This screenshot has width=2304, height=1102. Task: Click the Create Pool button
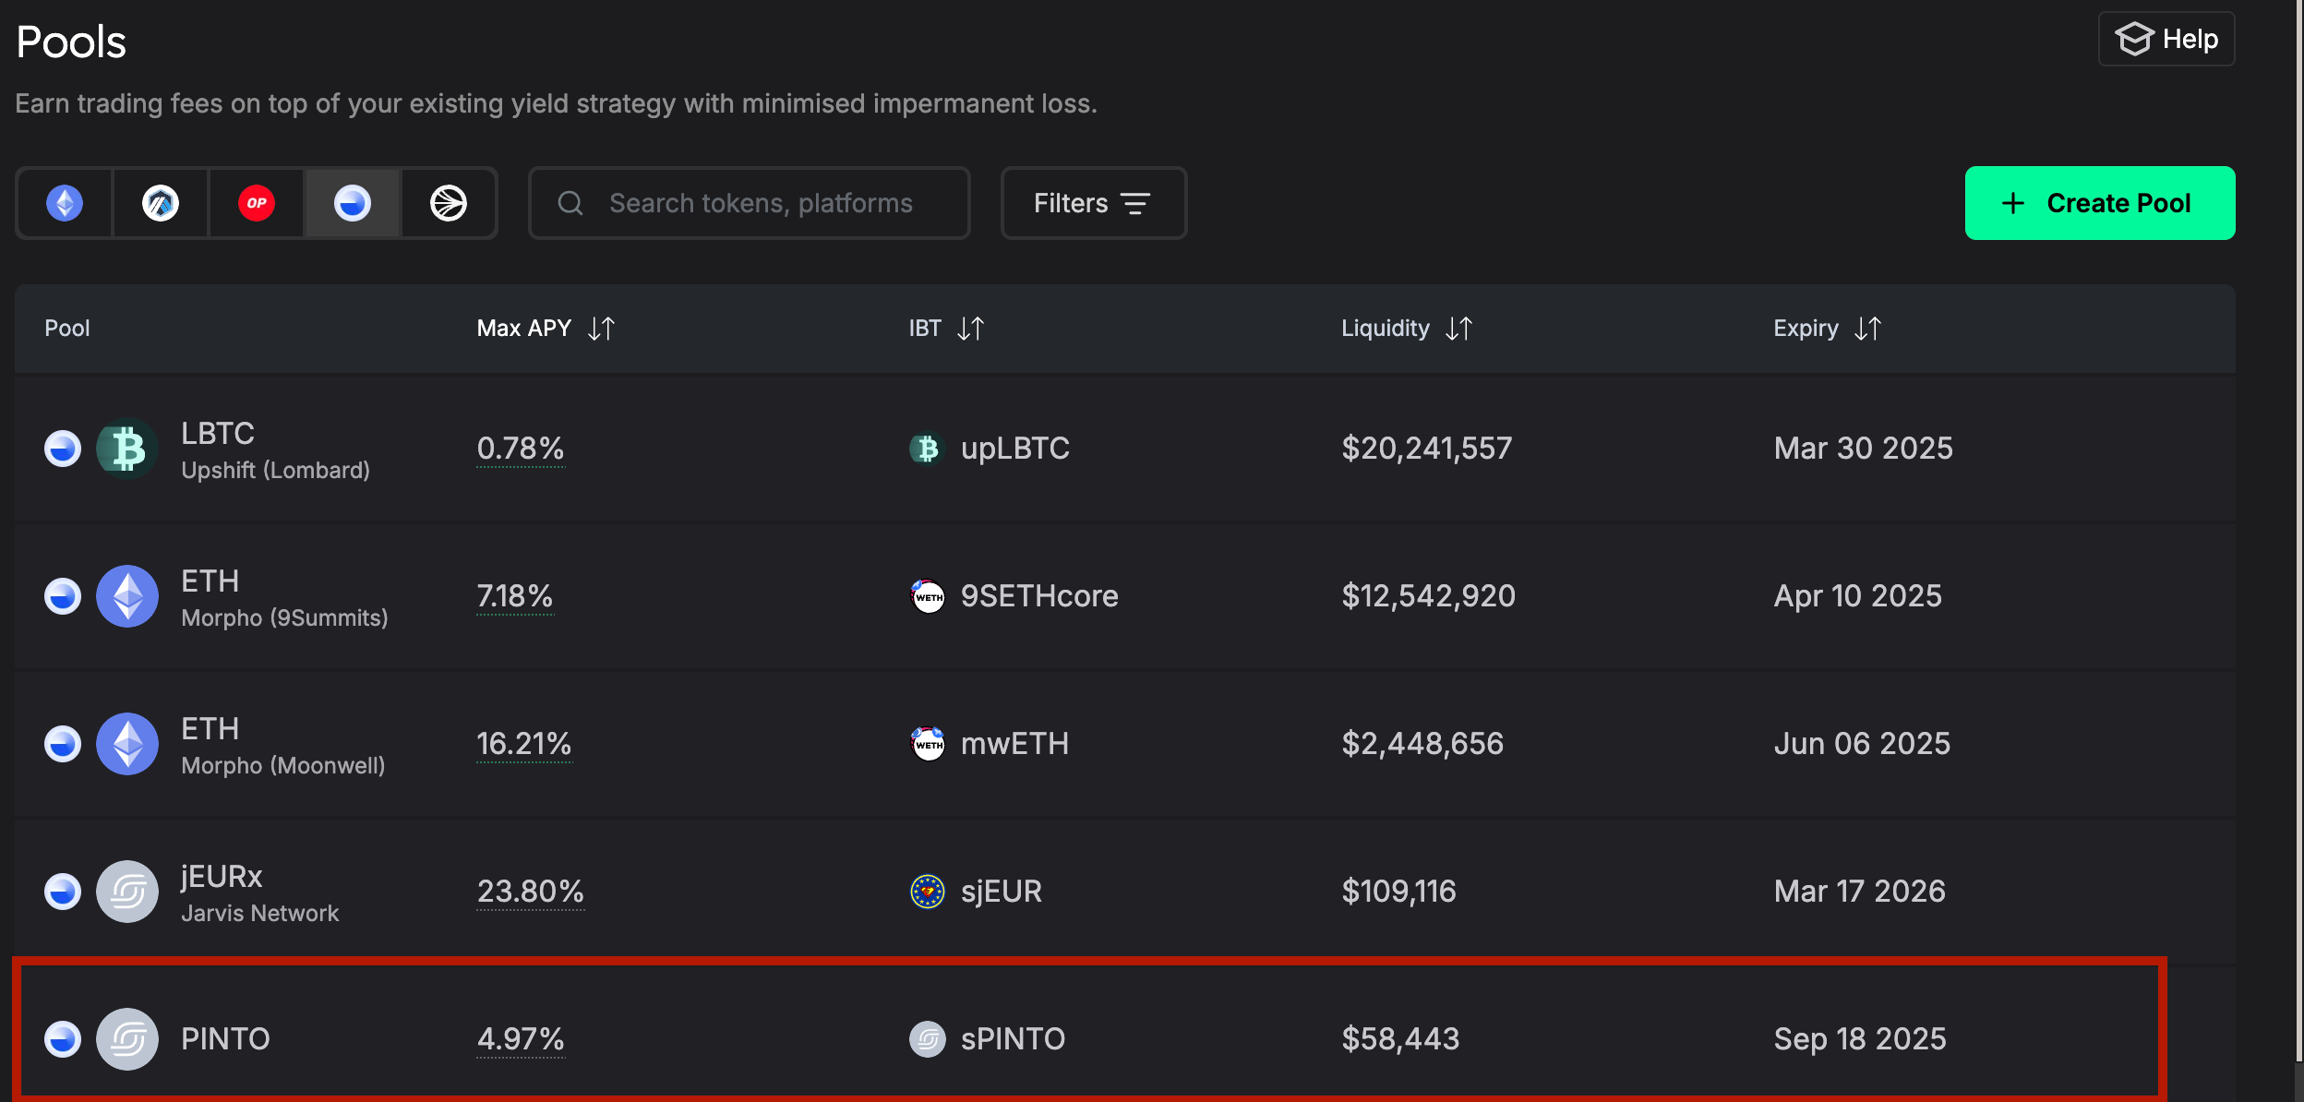tap(2099, 203)
